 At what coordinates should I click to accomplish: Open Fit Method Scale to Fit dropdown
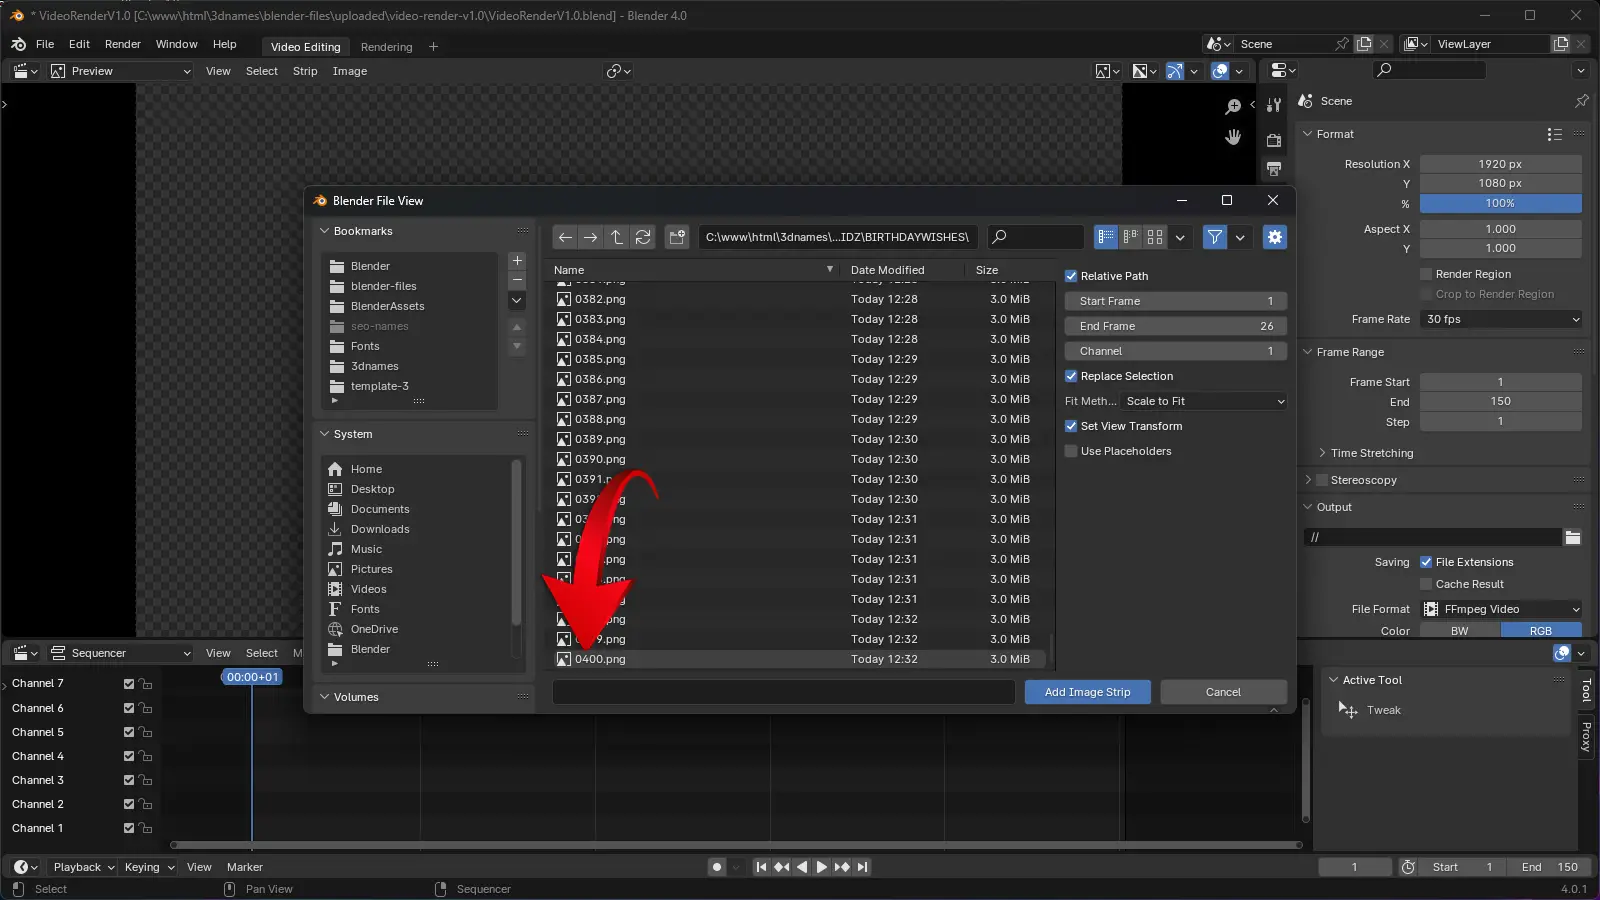[x=1204, y=401]
